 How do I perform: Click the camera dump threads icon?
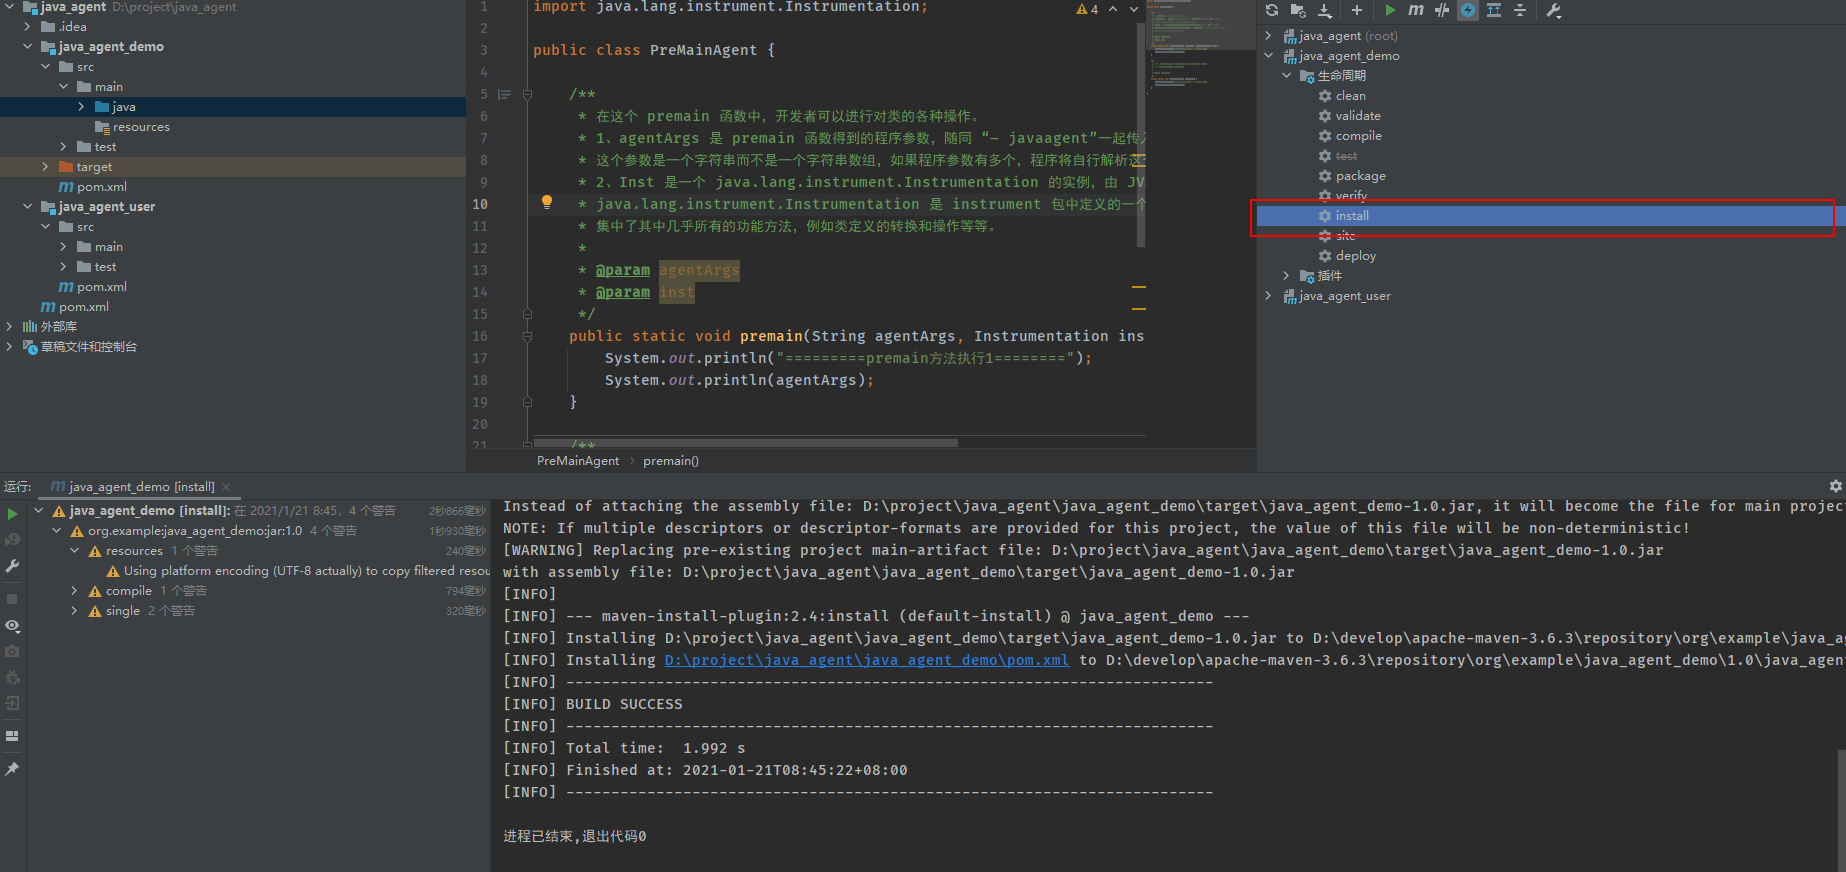coord(12,651)
